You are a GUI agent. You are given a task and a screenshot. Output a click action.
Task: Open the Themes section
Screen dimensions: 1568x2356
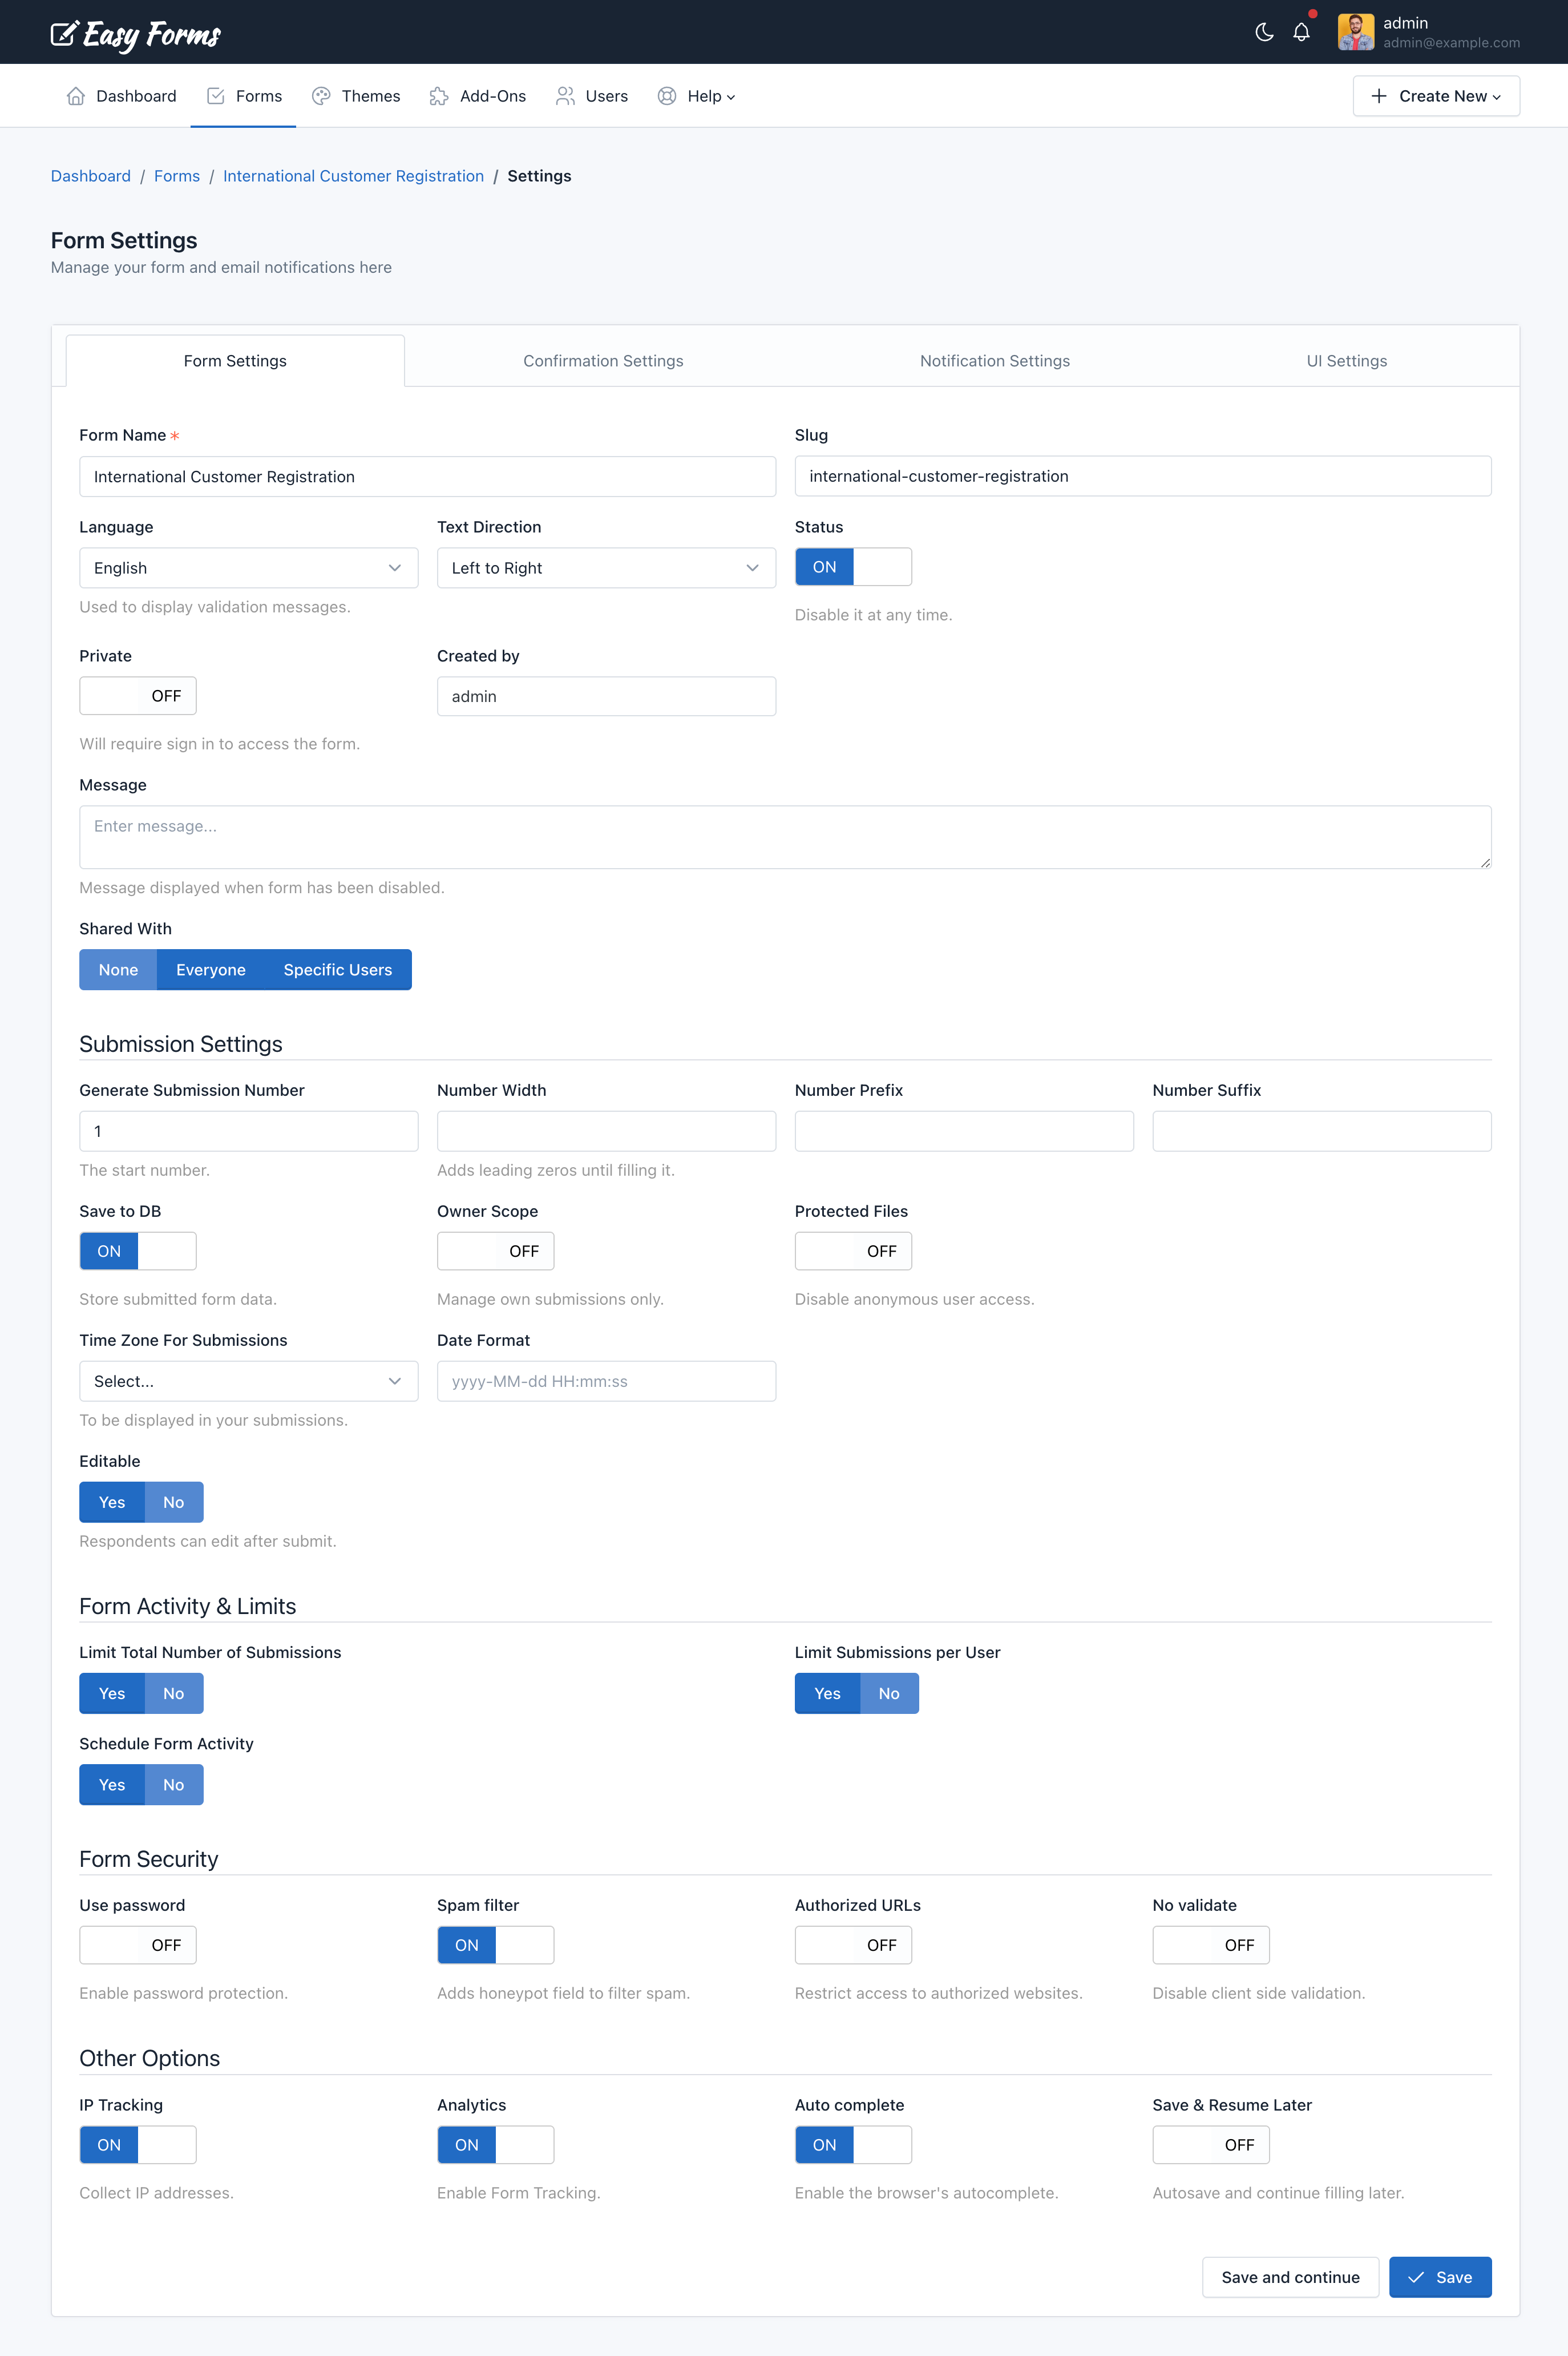(356, 95)
